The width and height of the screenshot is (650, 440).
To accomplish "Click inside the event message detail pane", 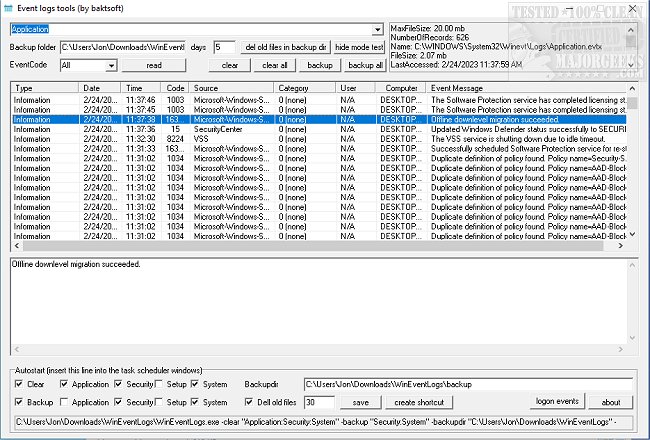I will pos(318,301).
